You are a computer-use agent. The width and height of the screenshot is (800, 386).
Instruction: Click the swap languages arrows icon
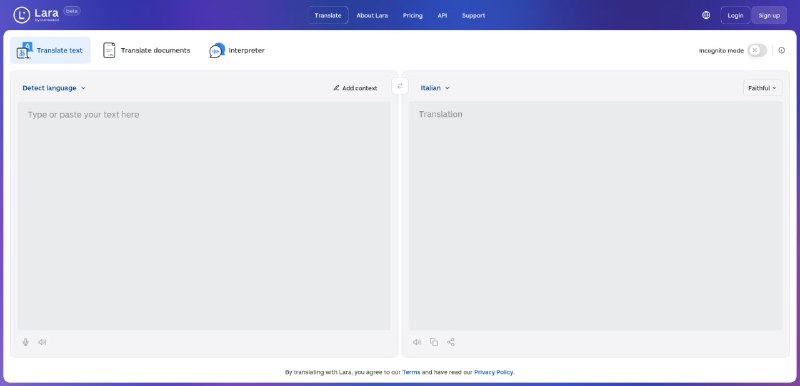400,86
